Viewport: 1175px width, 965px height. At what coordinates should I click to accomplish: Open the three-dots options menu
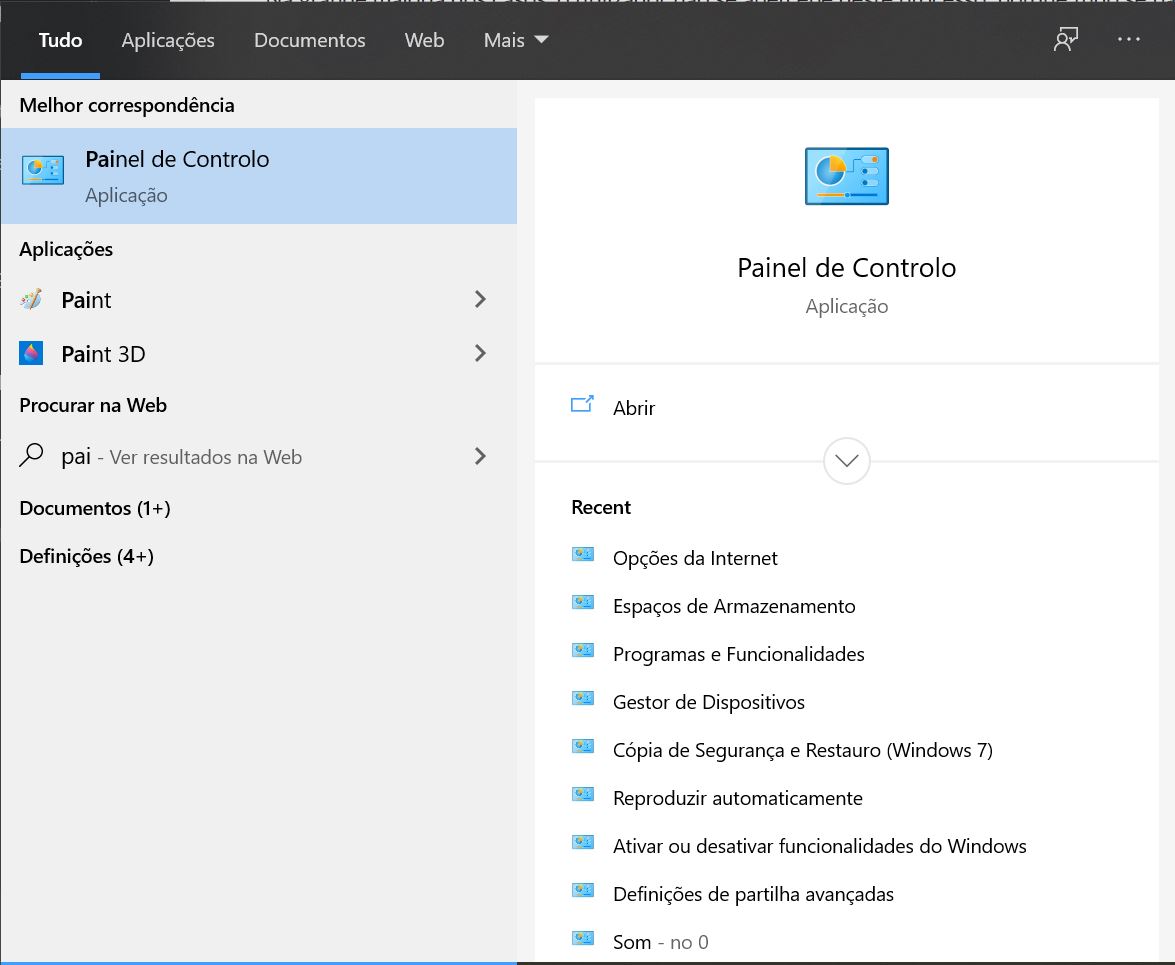point(1128,40)
